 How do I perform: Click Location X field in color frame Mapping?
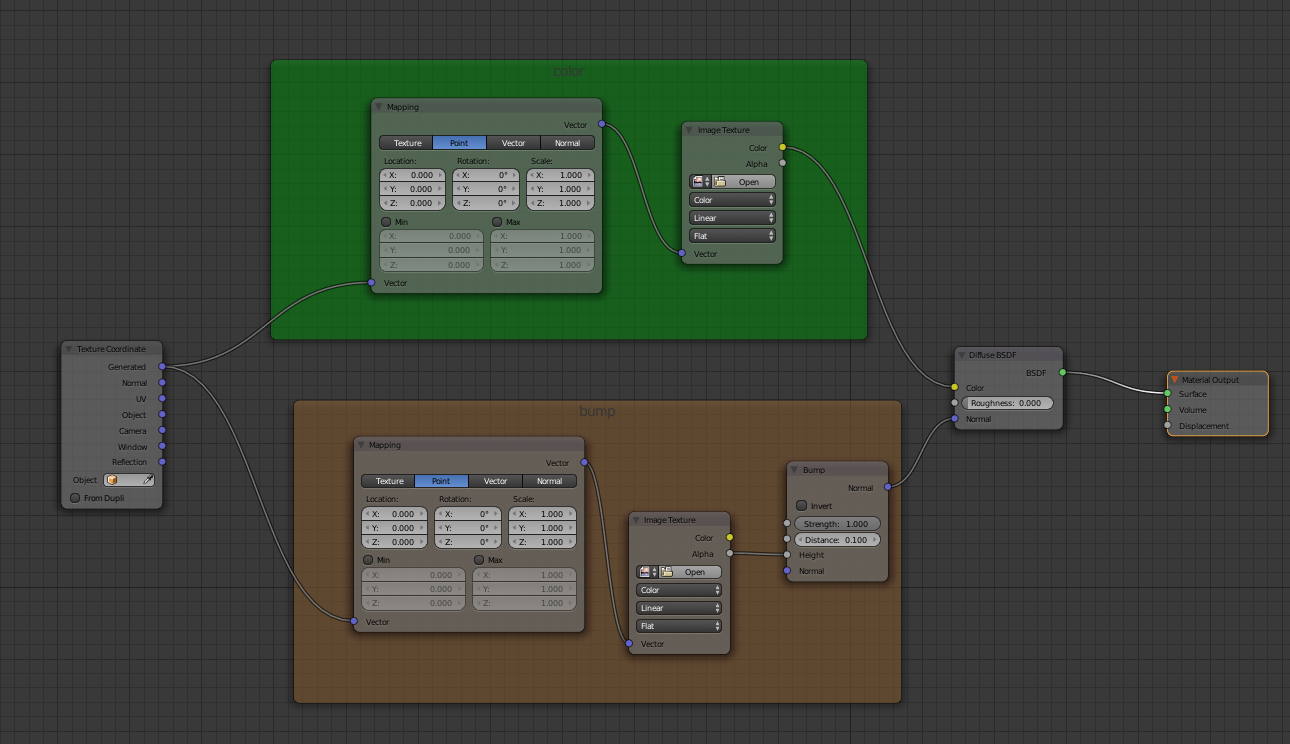pyautogui.click(x=413, y=175)
